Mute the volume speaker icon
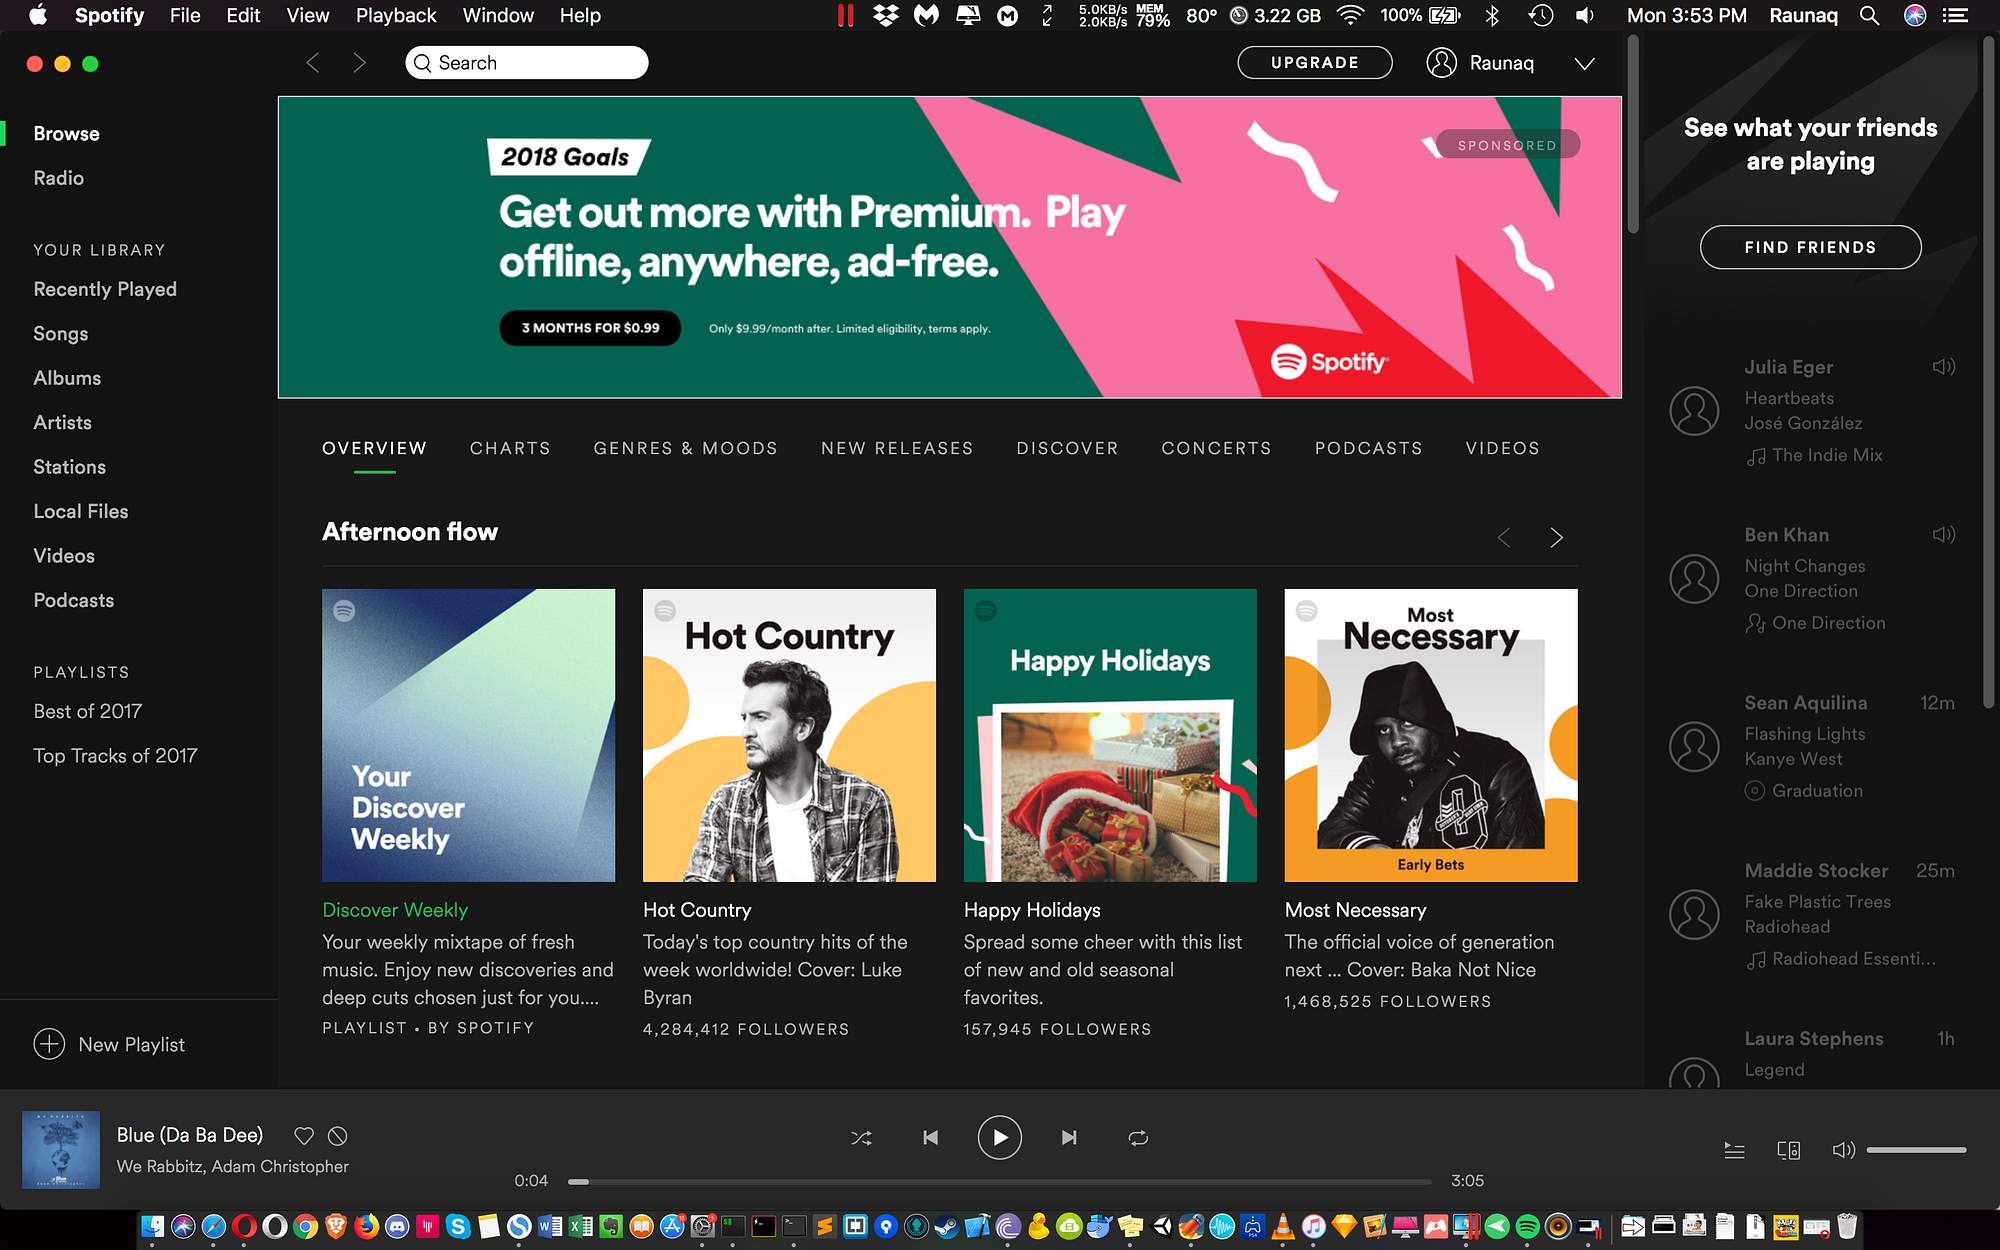Screen dimensions: 2000x1250 click(x=1842, y=1150)
